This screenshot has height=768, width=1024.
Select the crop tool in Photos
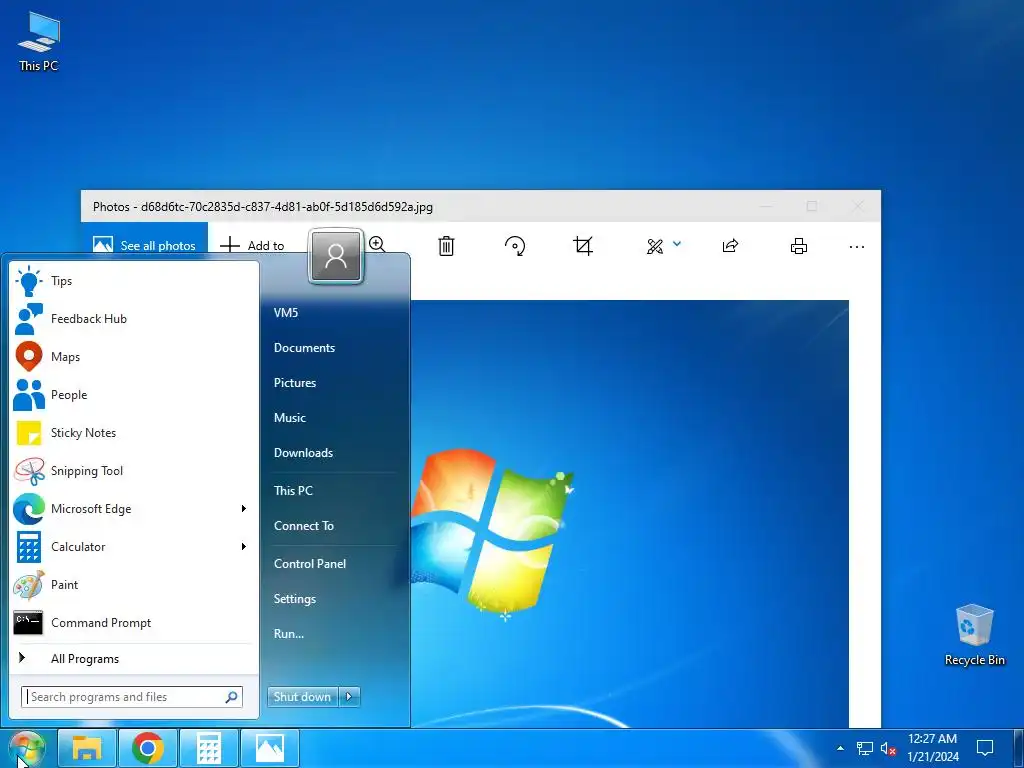(x=583, y=246)
